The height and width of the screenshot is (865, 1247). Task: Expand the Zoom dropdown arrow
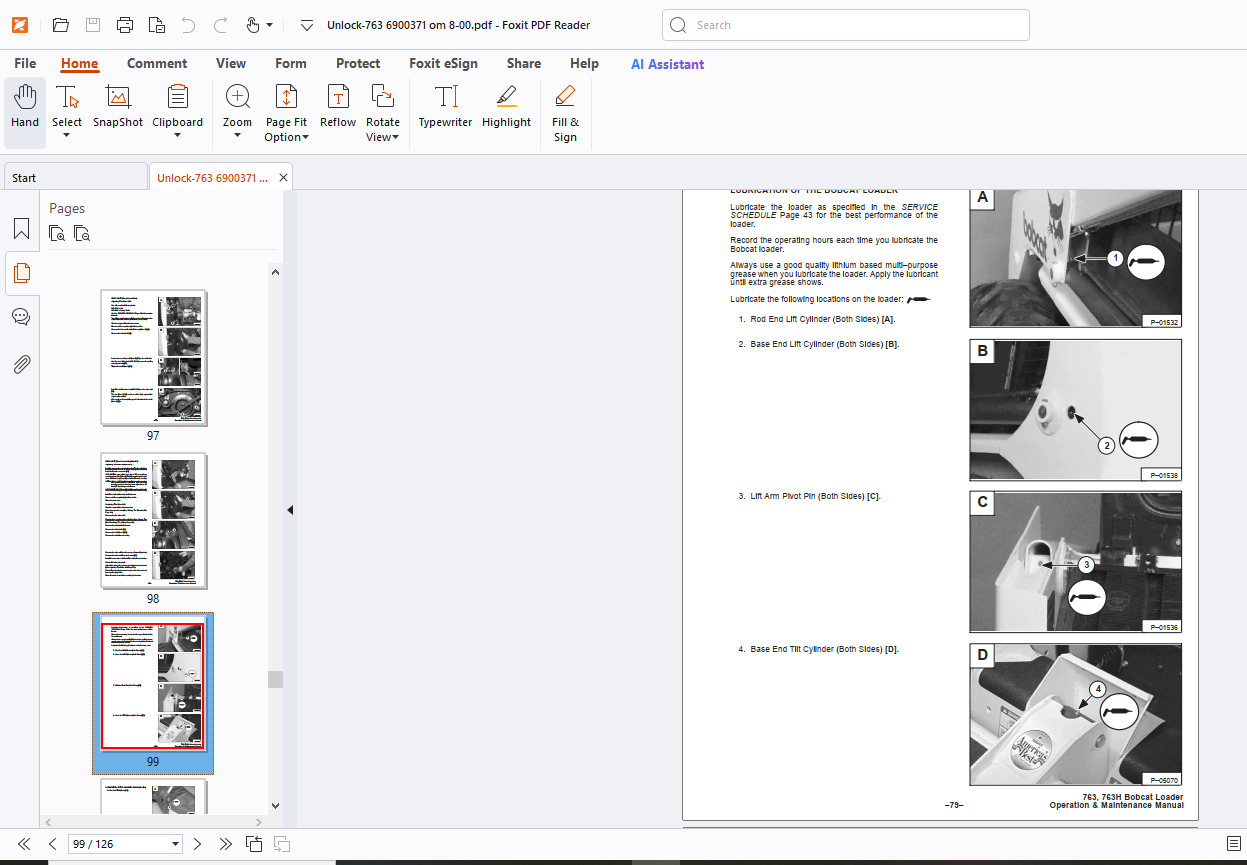237,136
